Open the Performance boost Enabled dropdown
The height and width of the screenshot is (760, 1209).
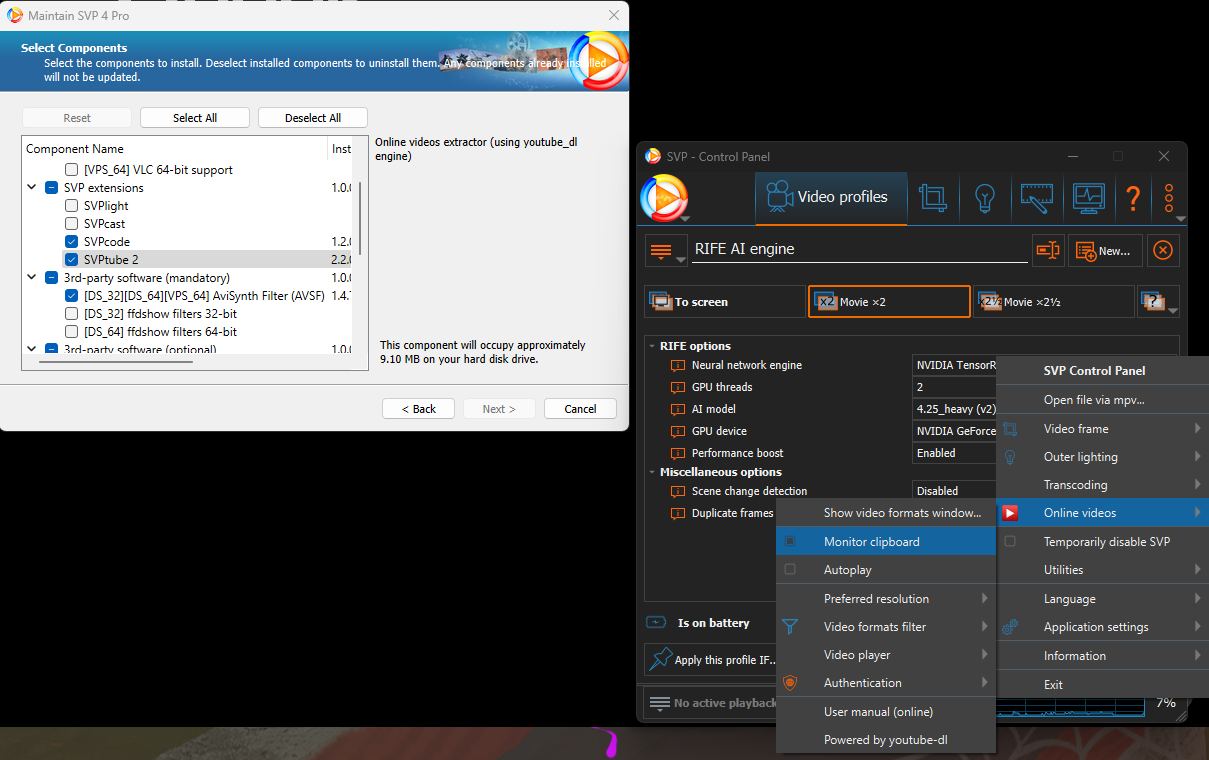(x=954, y=453)
